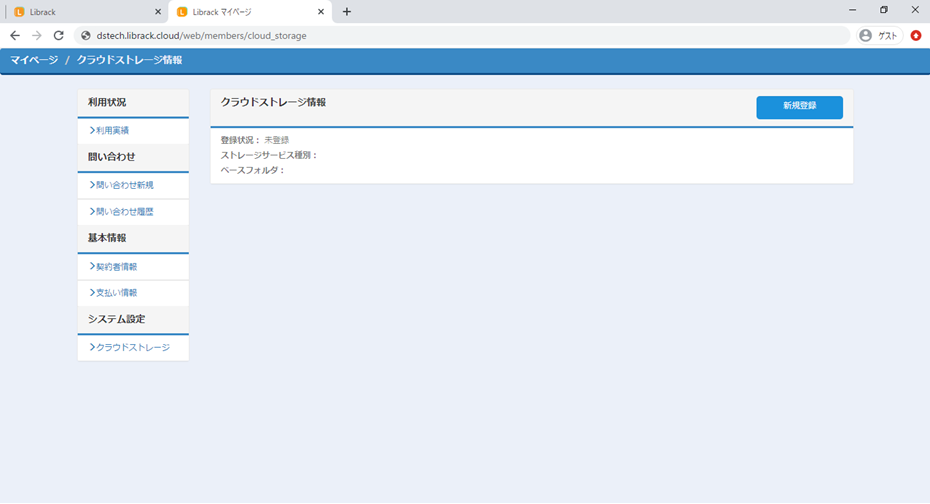Close the first Librack tab
The width and height of the screenshot is (930, 504).
158,12
